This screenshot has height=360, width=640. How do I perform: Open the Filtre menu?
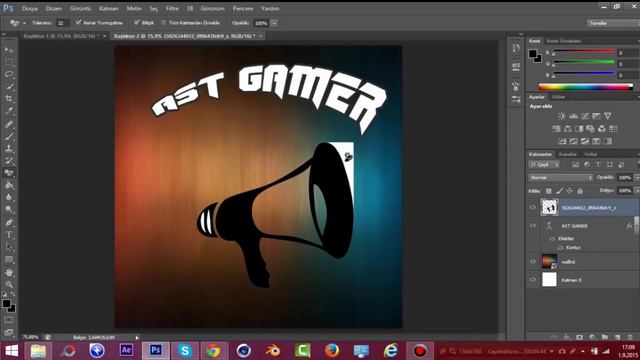point(172,9)
